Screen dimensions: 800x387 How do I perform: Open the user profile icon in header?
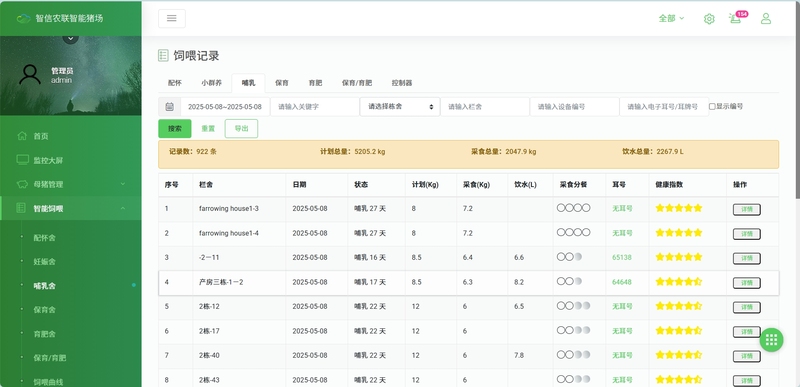click(766, 19)
